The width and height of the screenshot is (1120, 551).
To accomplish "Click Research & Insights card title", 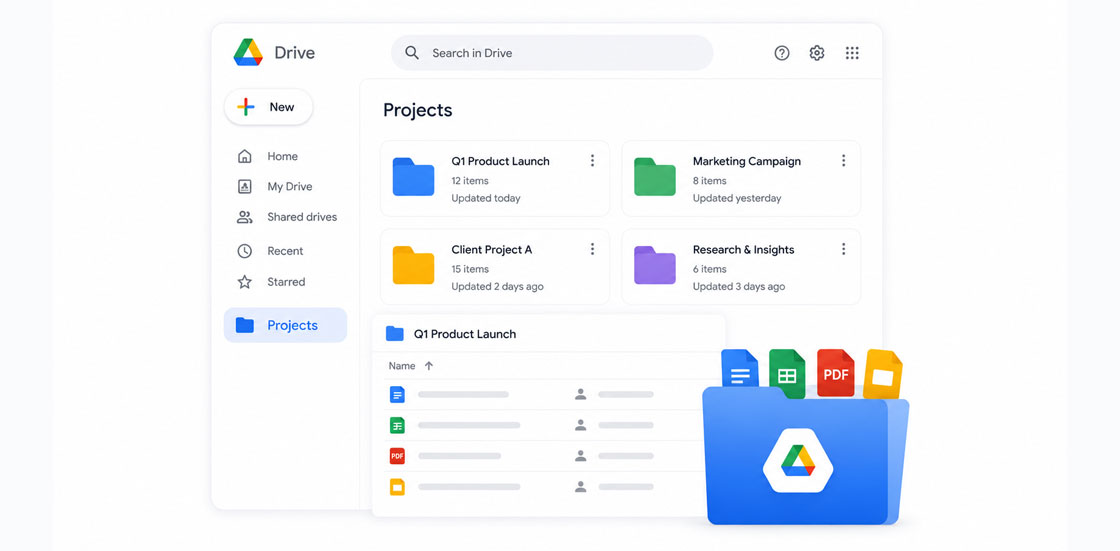I will click(x=744, y=250).
